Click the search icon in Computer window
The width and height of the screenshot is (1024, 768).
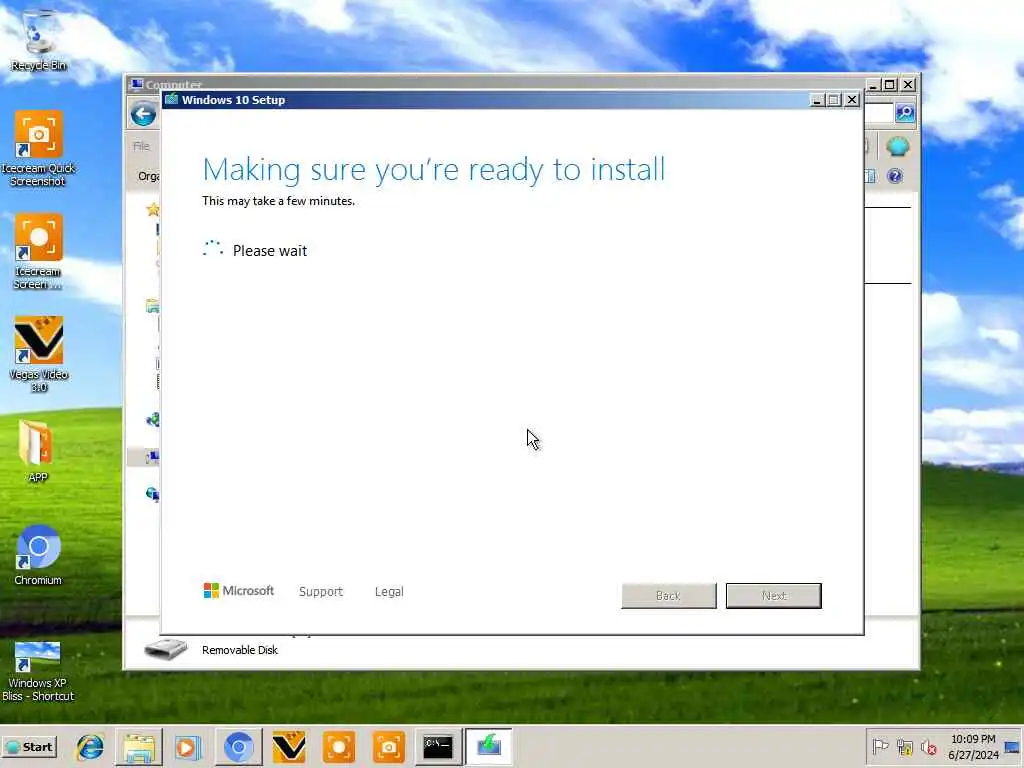[904, 113]
